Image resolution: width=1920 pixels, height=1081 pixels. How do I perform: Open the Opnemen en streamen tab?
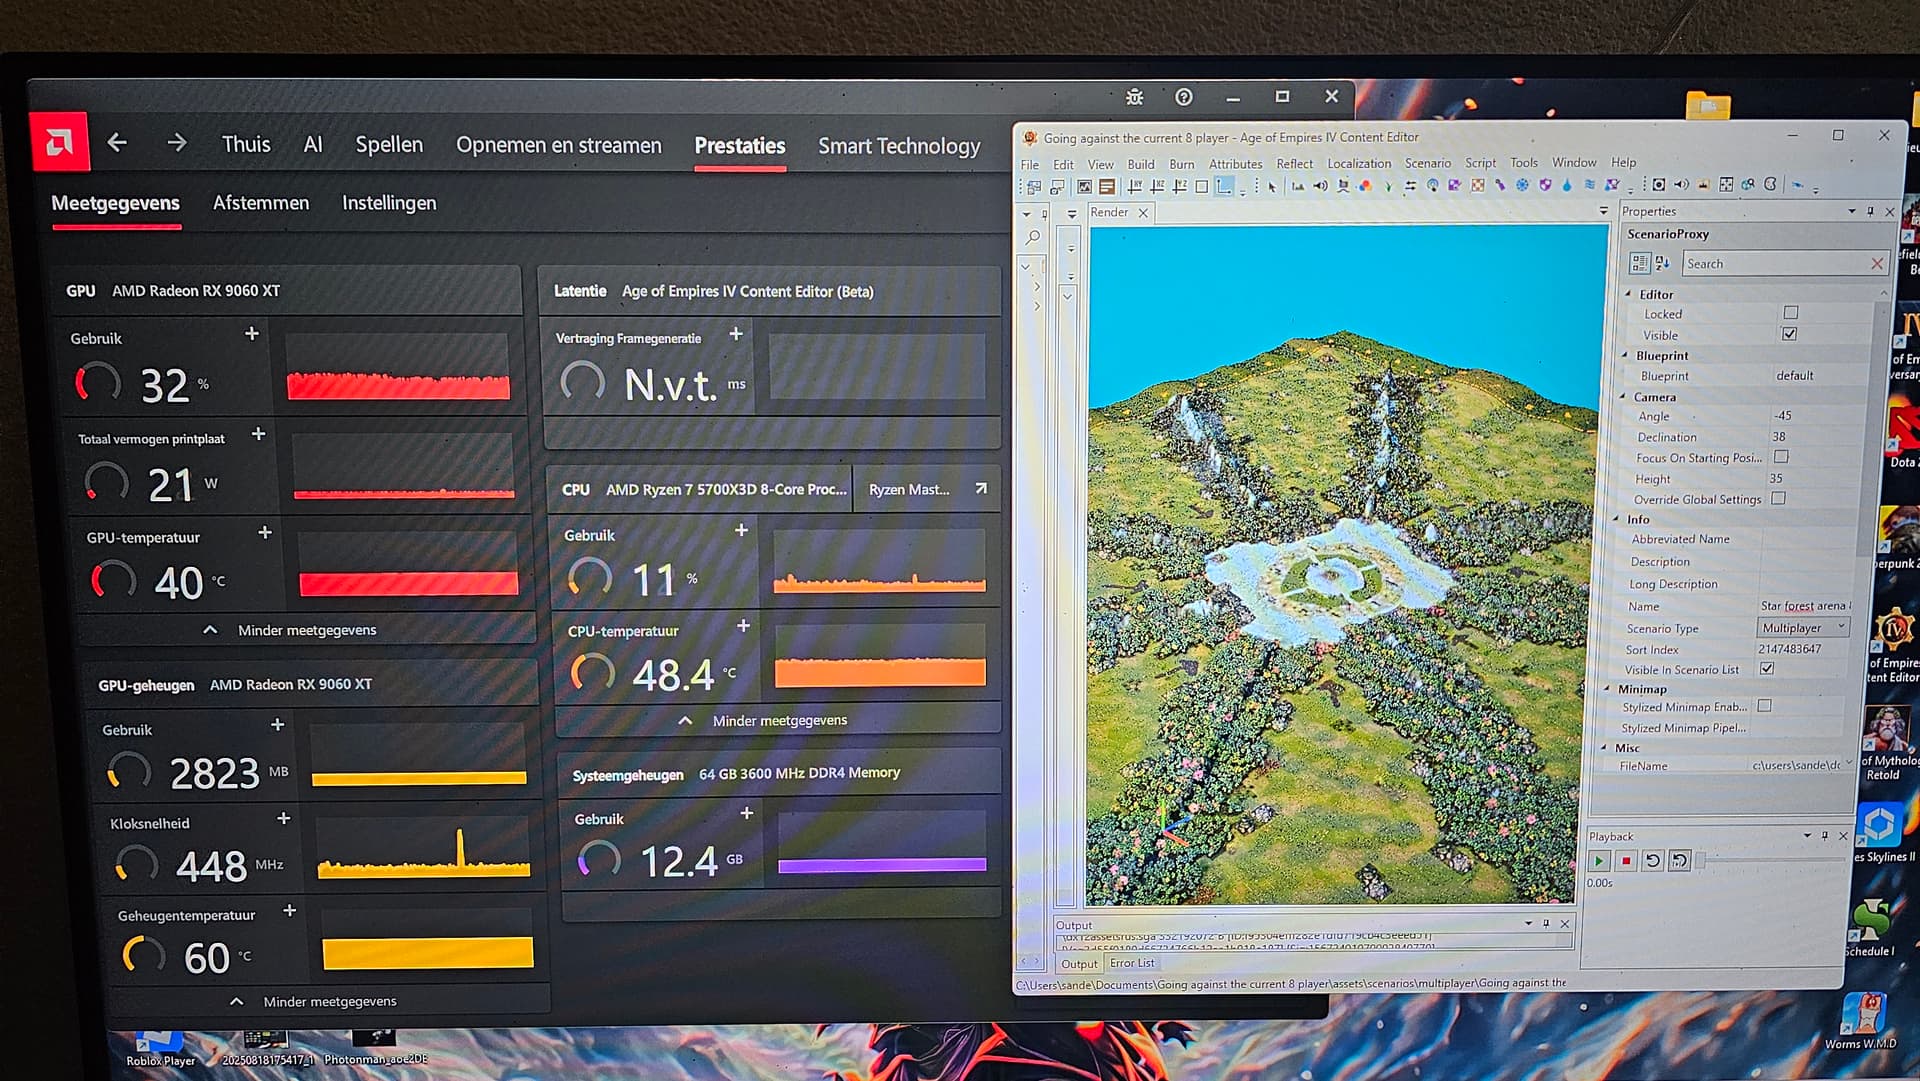[x=559, y=145]
